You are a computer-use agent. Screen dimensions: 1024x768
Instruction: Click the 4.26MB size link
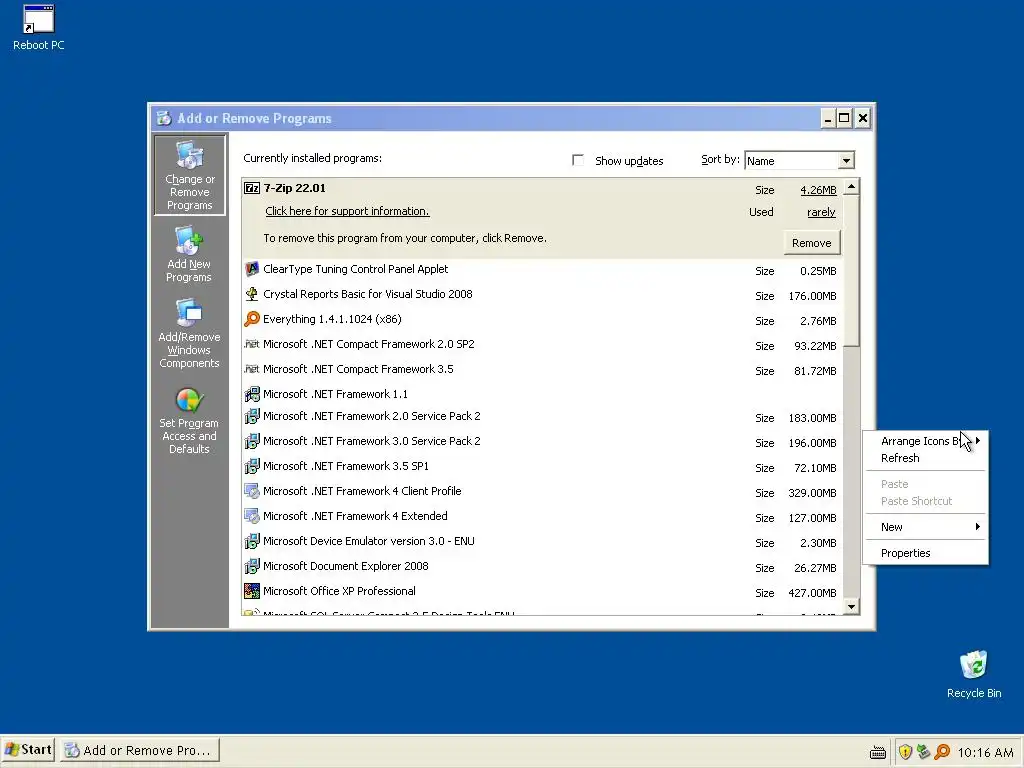point(818,190)
